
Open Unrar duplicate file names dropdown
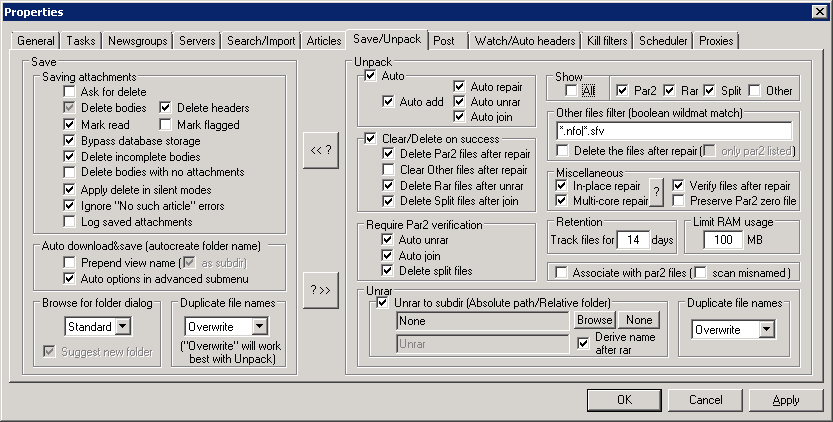[765, 329]
